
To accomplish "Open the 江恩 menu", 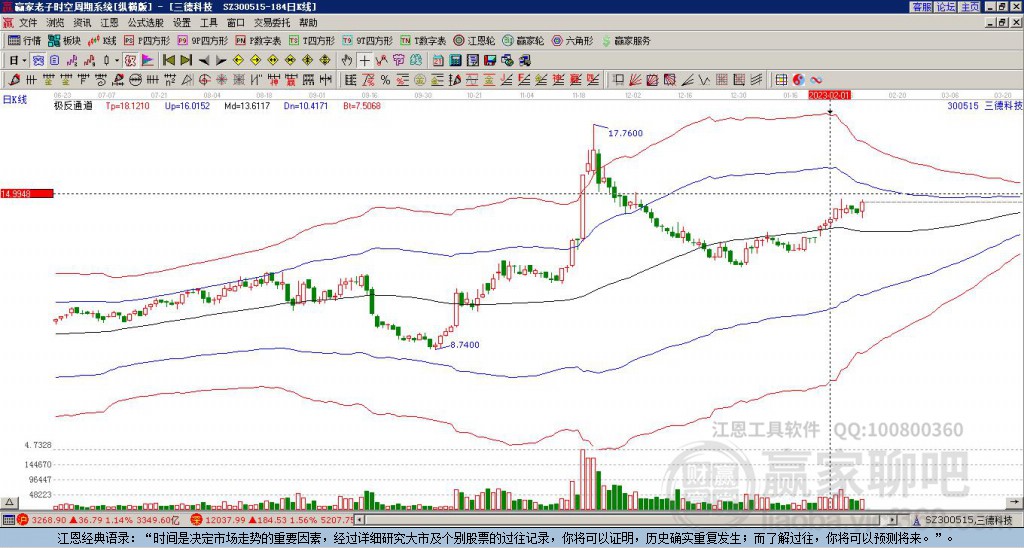I will (x=109, y=22).
